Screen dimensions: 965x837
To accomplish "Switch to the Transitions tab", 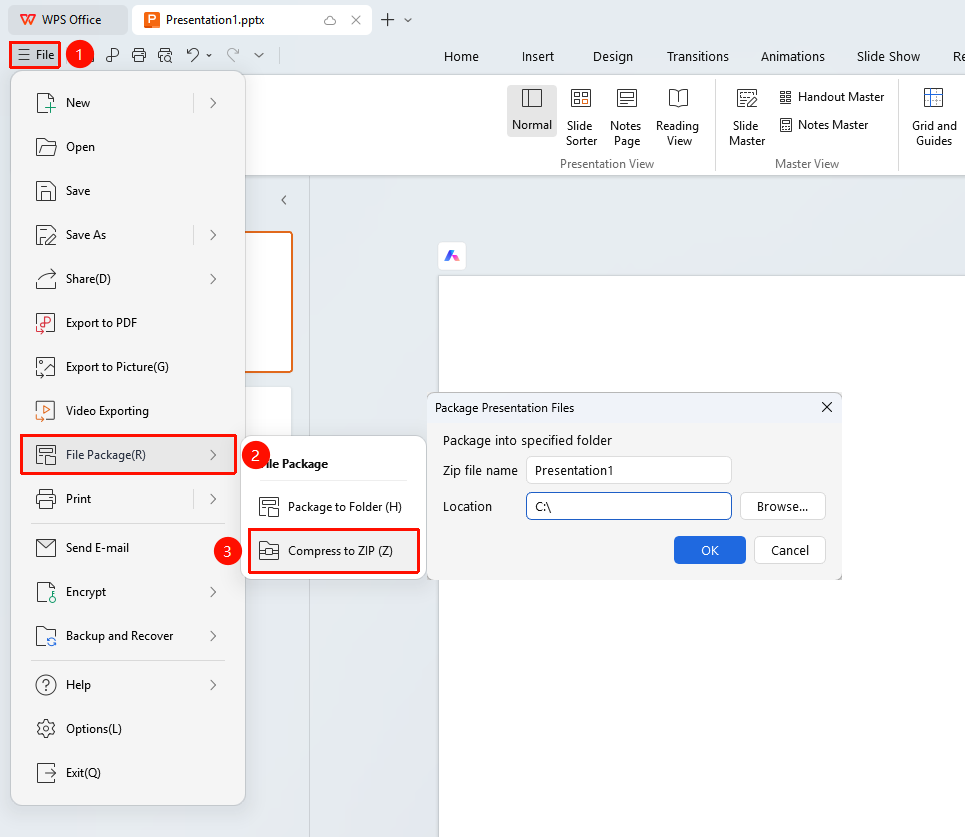I will click(697, 57).
